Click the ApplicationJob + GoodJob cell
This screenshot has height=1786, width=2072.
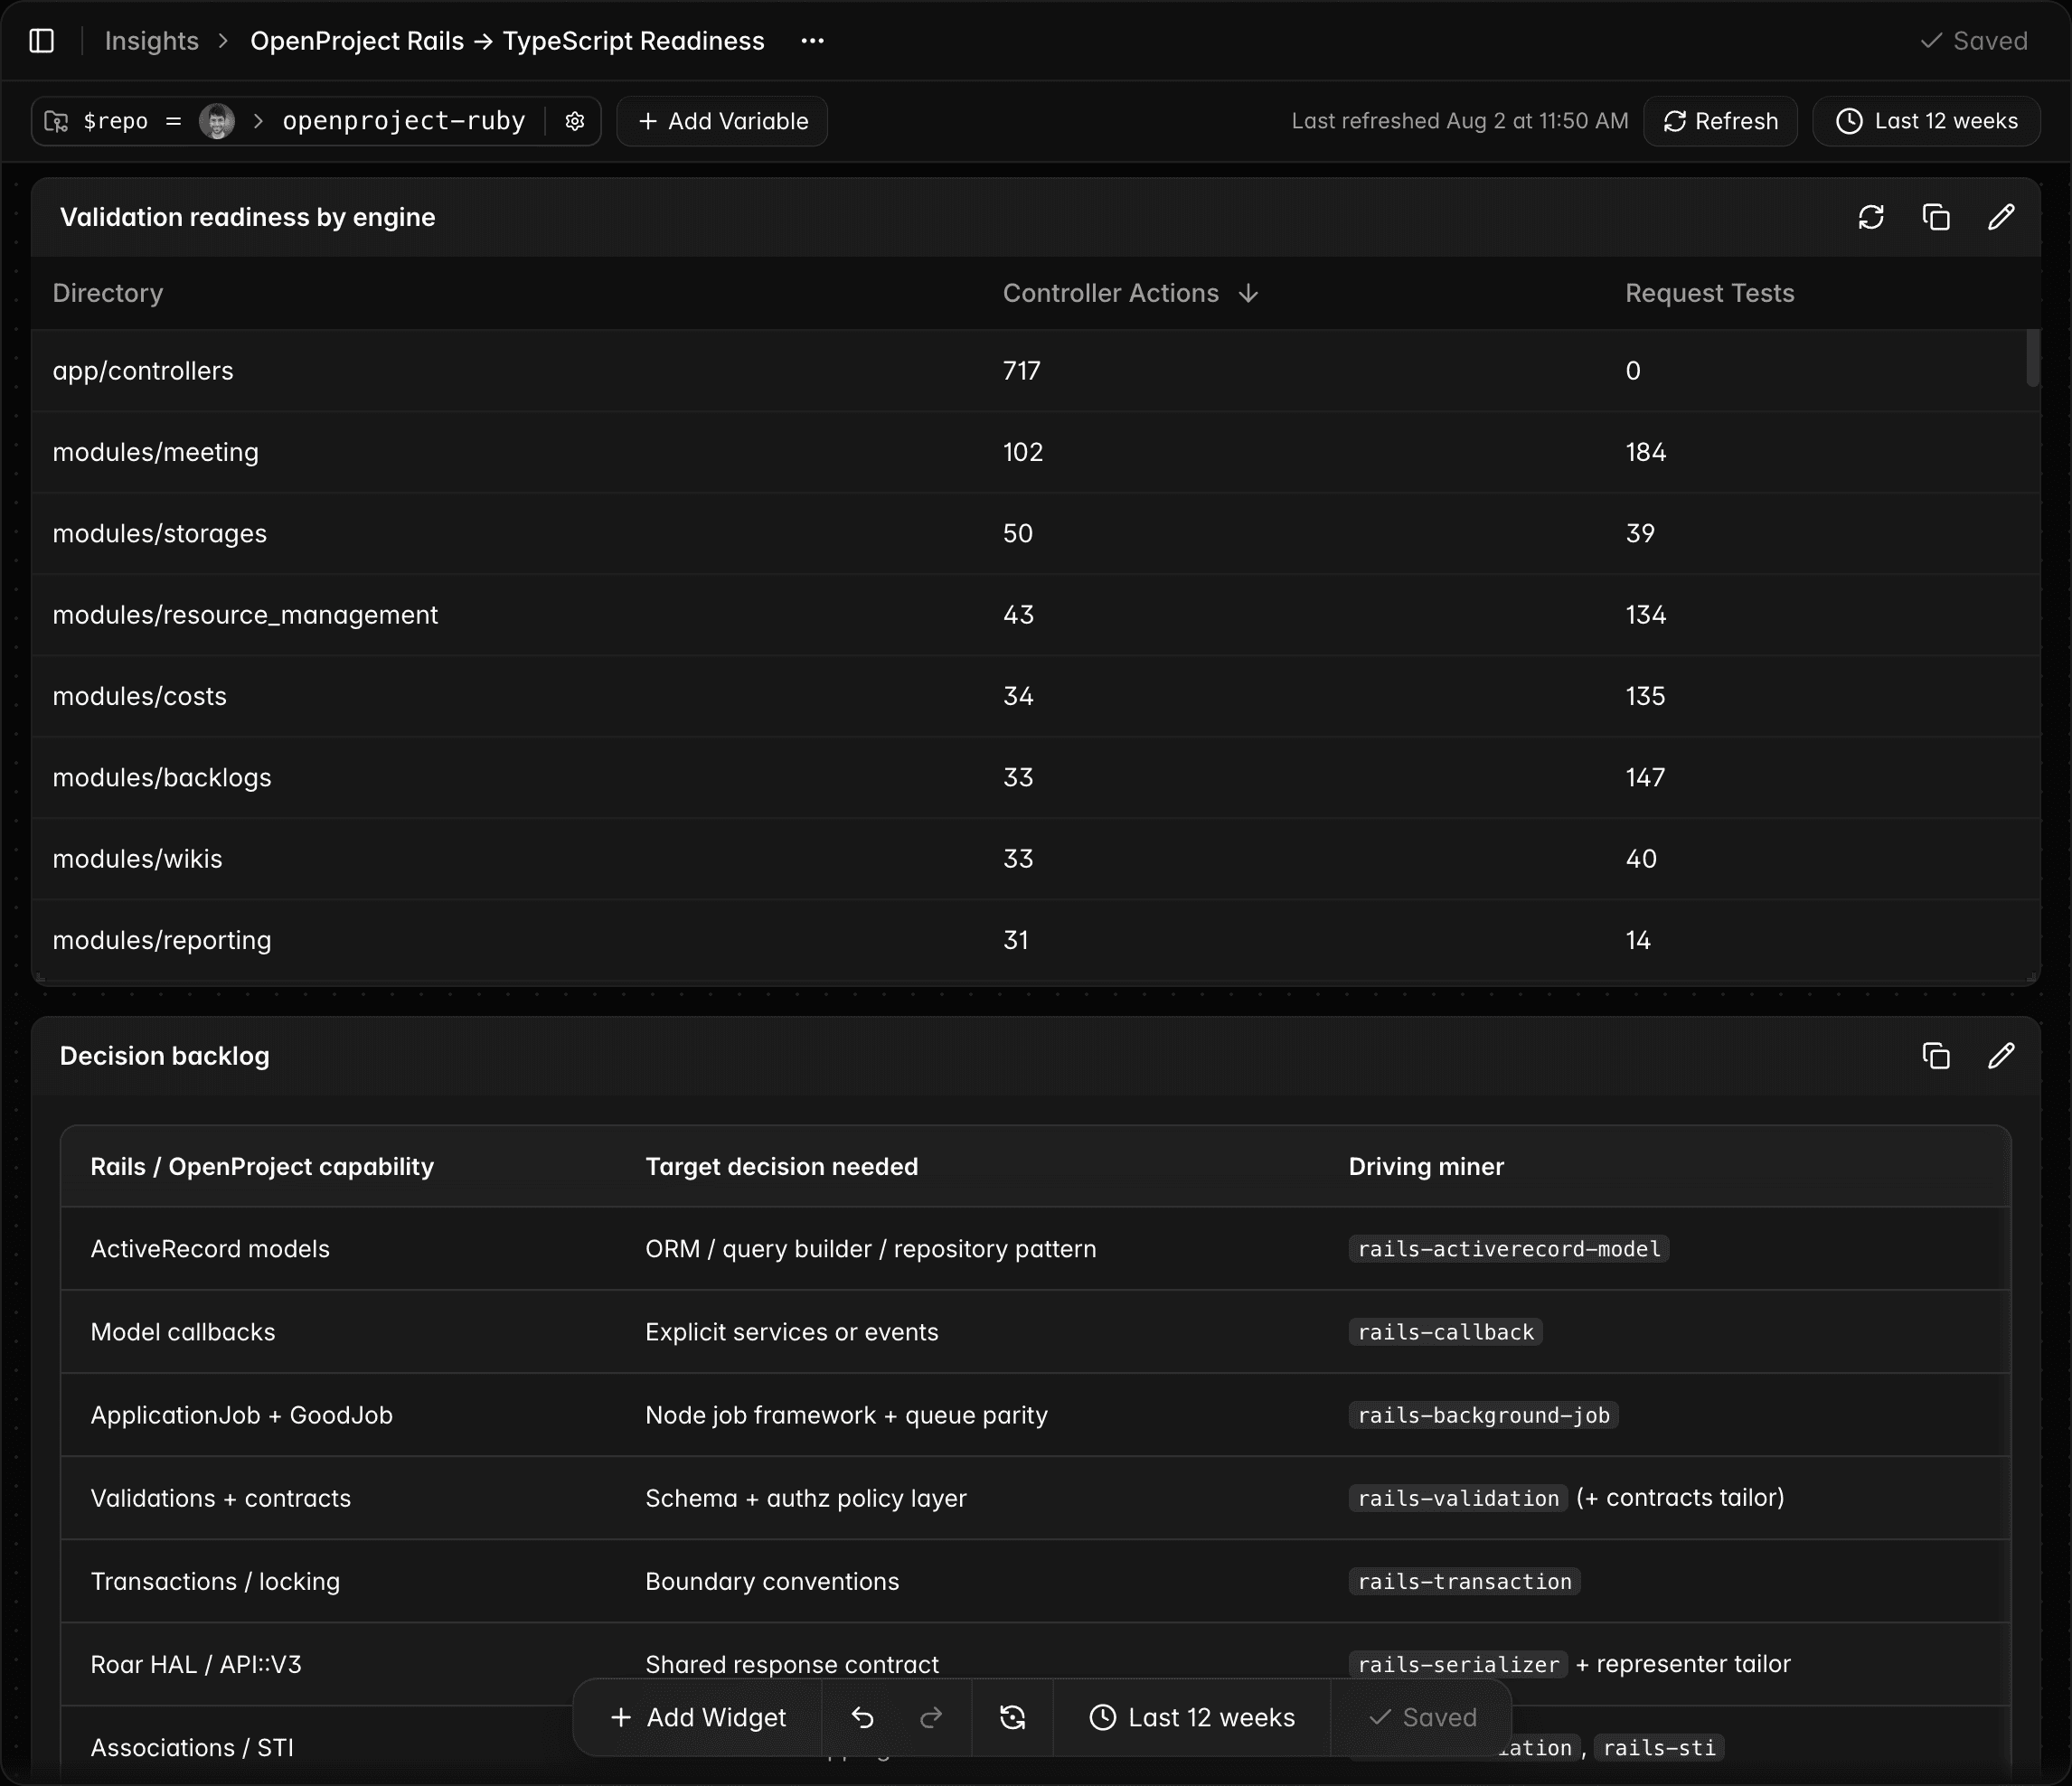[x=241, y=1415]
